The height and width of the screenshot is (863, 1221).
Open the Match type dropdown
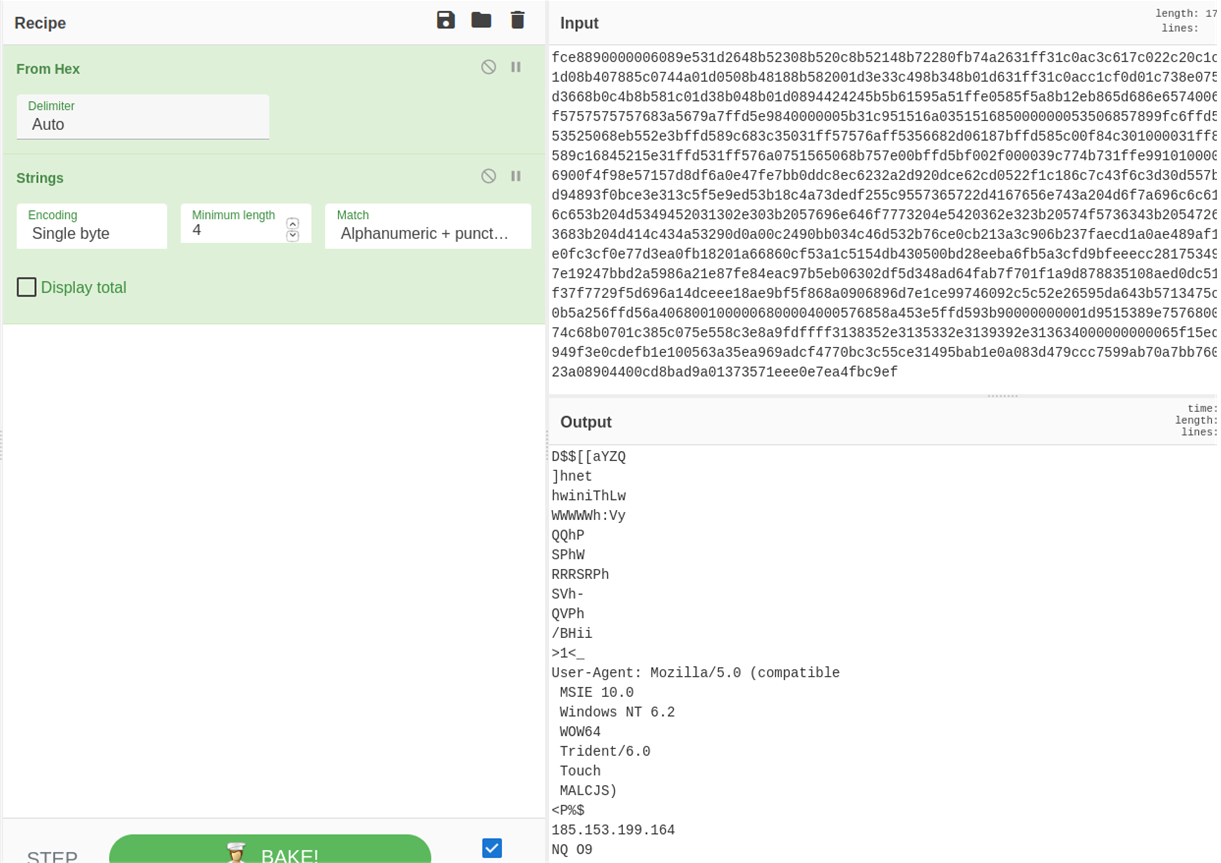pyautogui.click(x=428, y=226)
